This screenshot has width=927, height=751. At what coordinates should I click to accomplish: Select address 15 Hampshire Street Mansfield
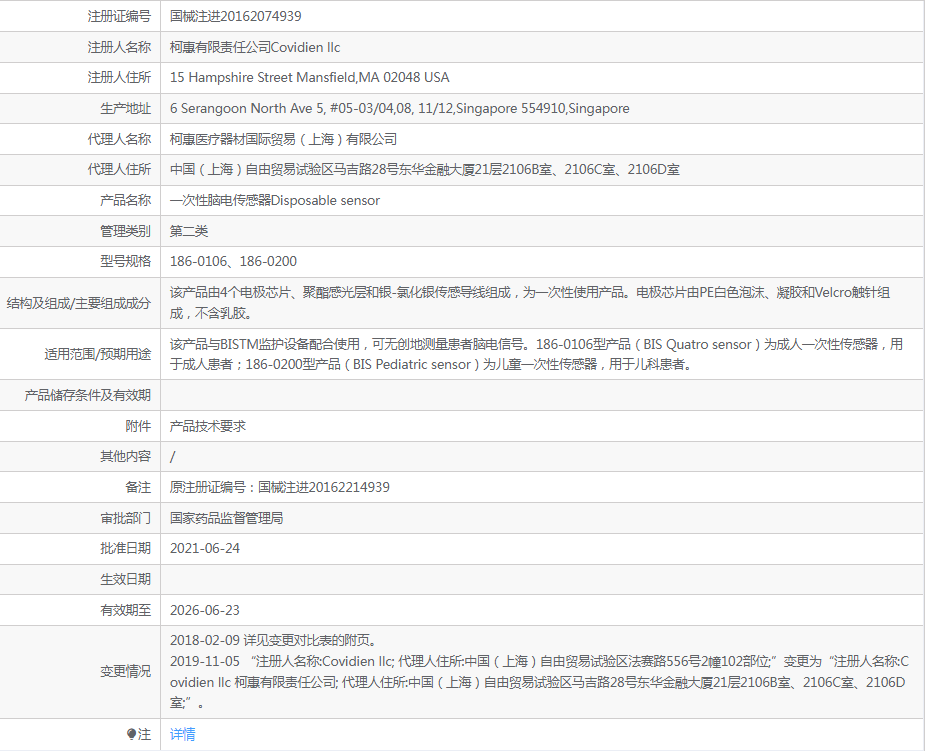[x=309, y=77]
